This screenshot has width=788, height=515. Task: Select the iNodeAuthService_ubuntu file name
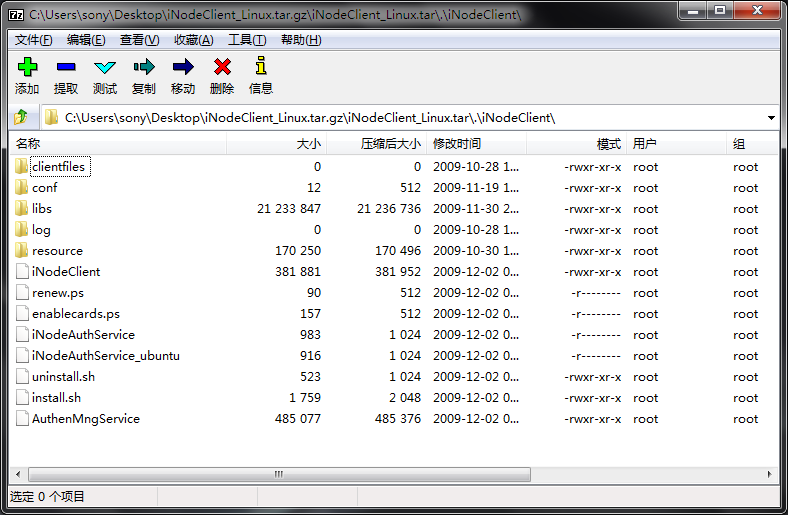coord(106,356)
